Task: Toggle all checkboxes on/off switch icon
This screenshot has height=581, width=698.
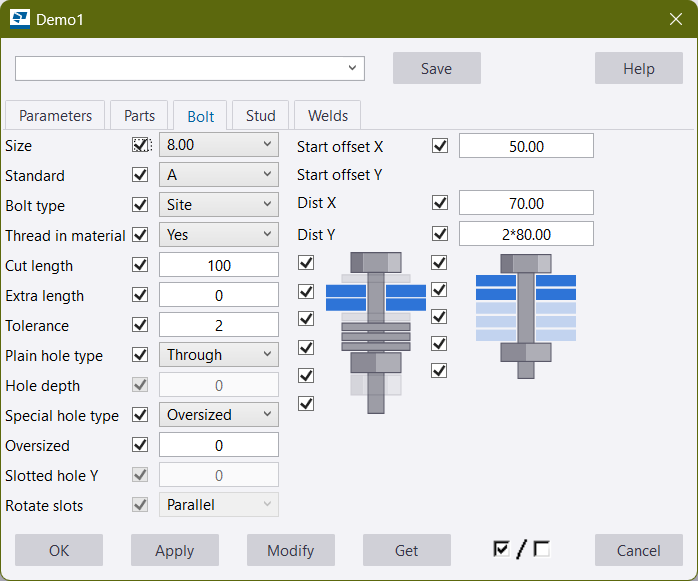Action: (x=522, y=549)
